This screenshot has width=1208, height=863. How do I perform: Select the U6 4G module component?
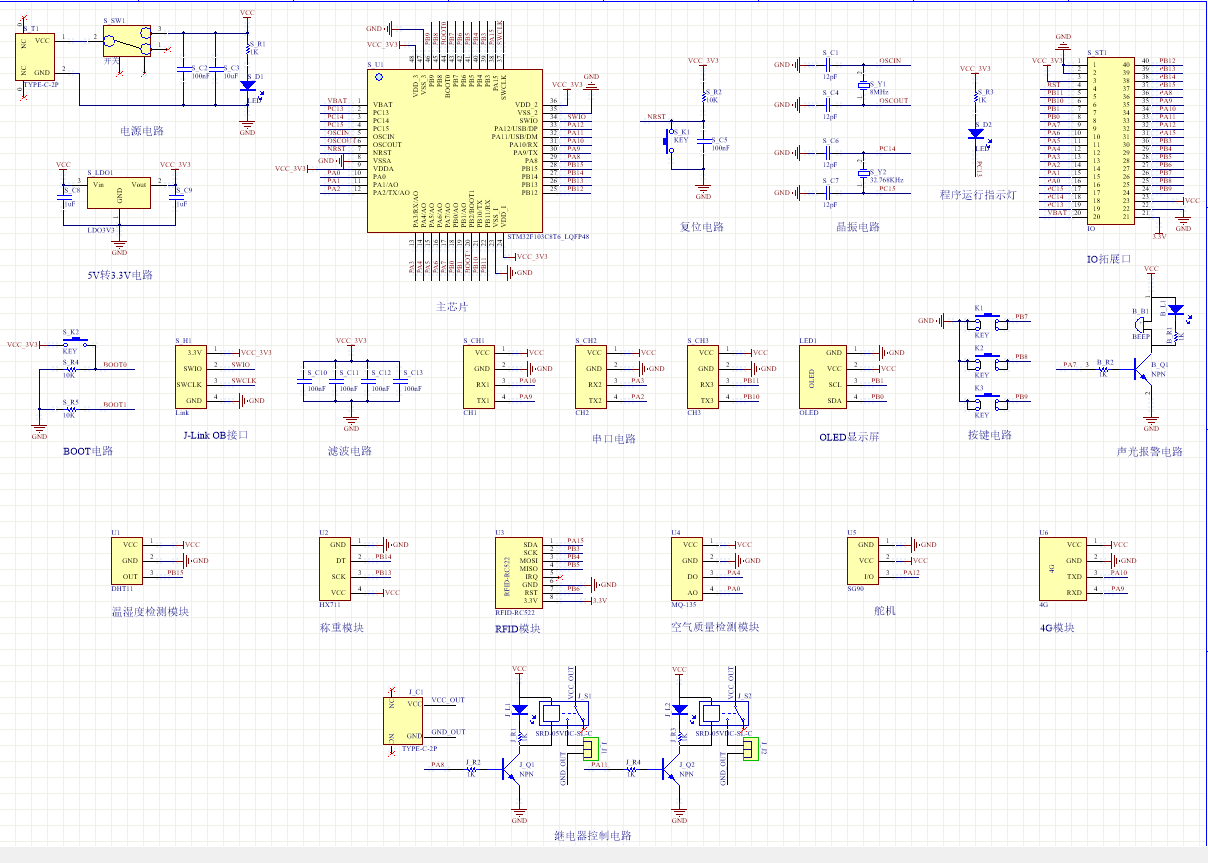click(1063, 569)
